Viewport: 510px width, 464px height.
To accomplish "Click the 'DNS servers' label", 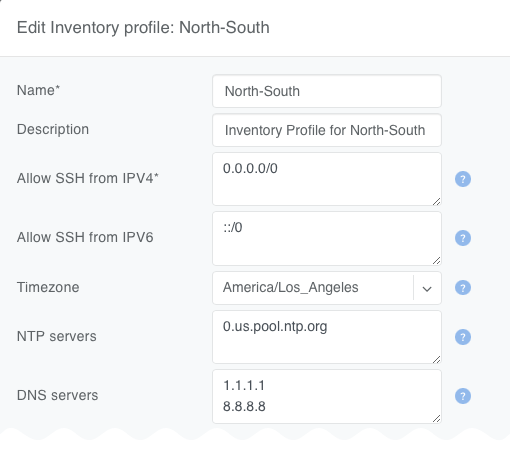I will point(57,395).
